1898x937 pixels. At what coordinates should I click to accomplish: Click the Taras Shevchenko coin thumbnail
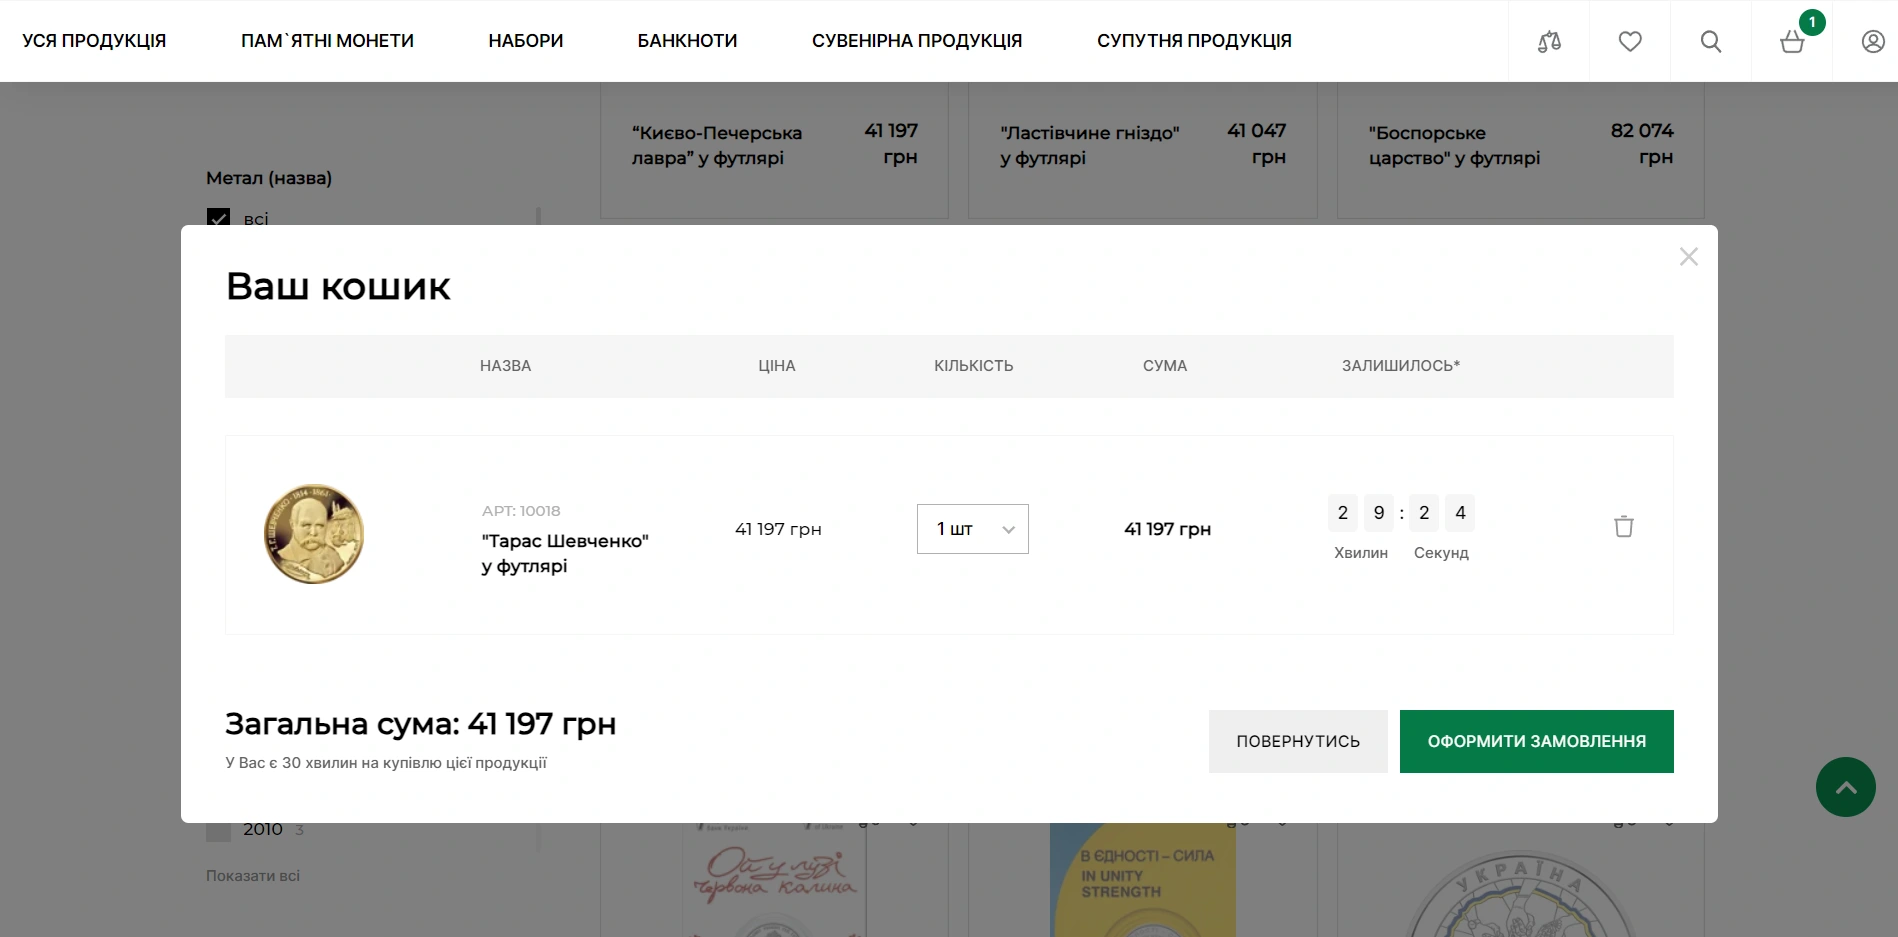click(x=314, y=534)
